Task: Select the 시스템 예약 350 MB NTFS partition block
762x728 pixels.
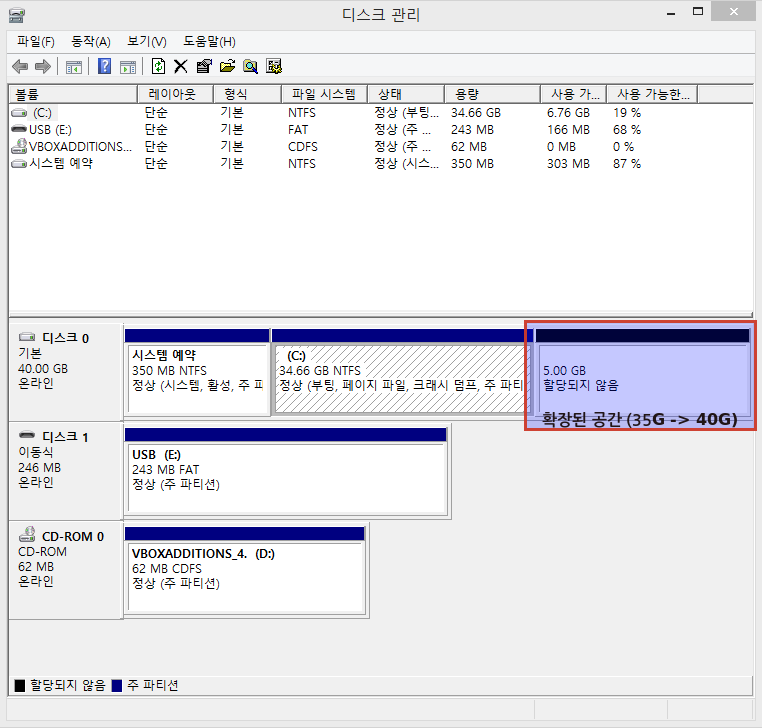Action: (x=197, y=372)
